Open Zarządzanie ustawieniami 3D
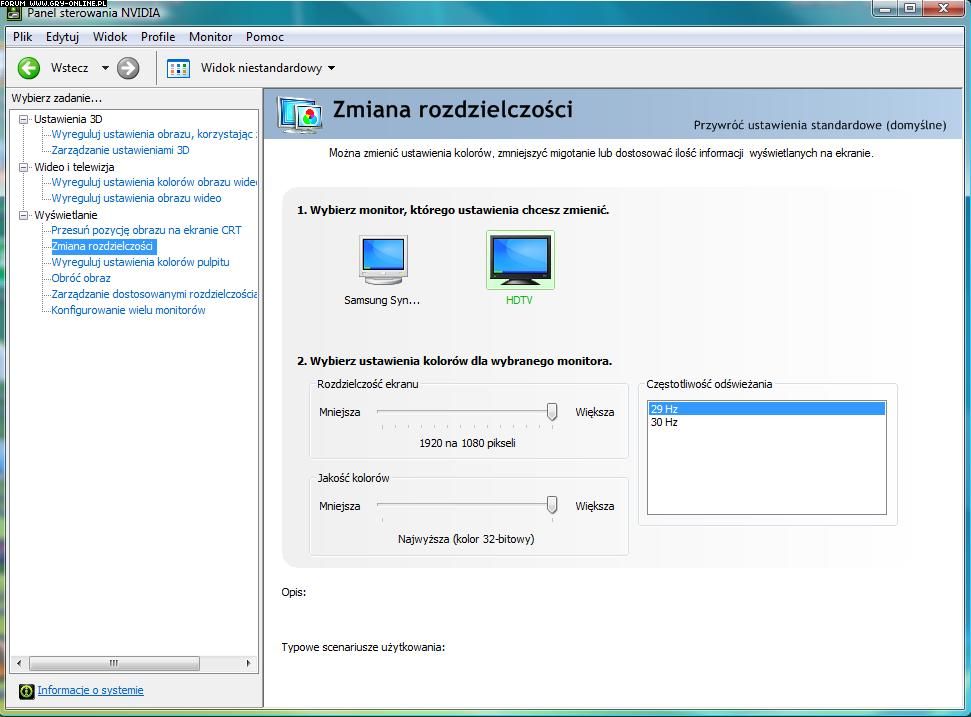 [x=120, y=150]
